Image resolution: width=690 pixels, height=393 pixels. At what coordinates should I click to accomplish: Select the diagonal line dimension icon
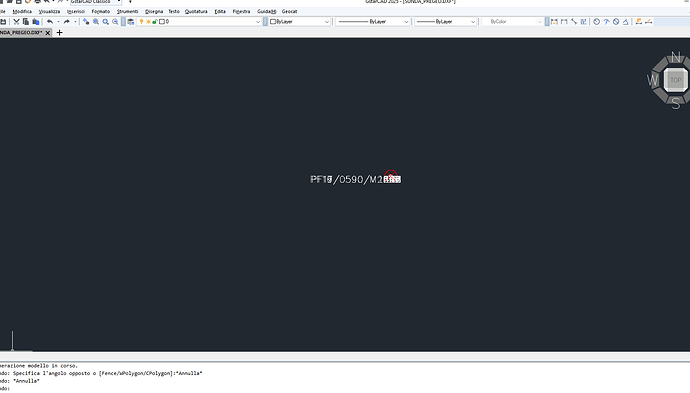pyautogui.click(x=574, y=22)
